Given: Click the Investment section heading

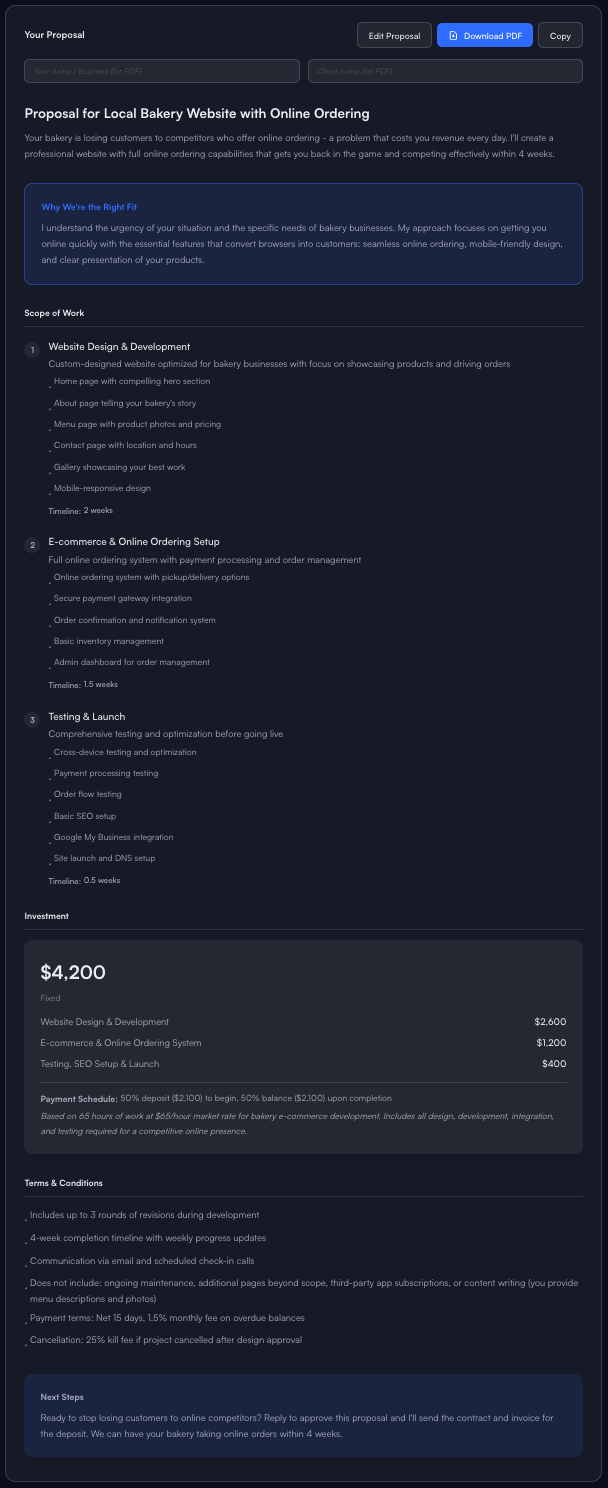Looking at the screenshot, I should coord(47,915).
